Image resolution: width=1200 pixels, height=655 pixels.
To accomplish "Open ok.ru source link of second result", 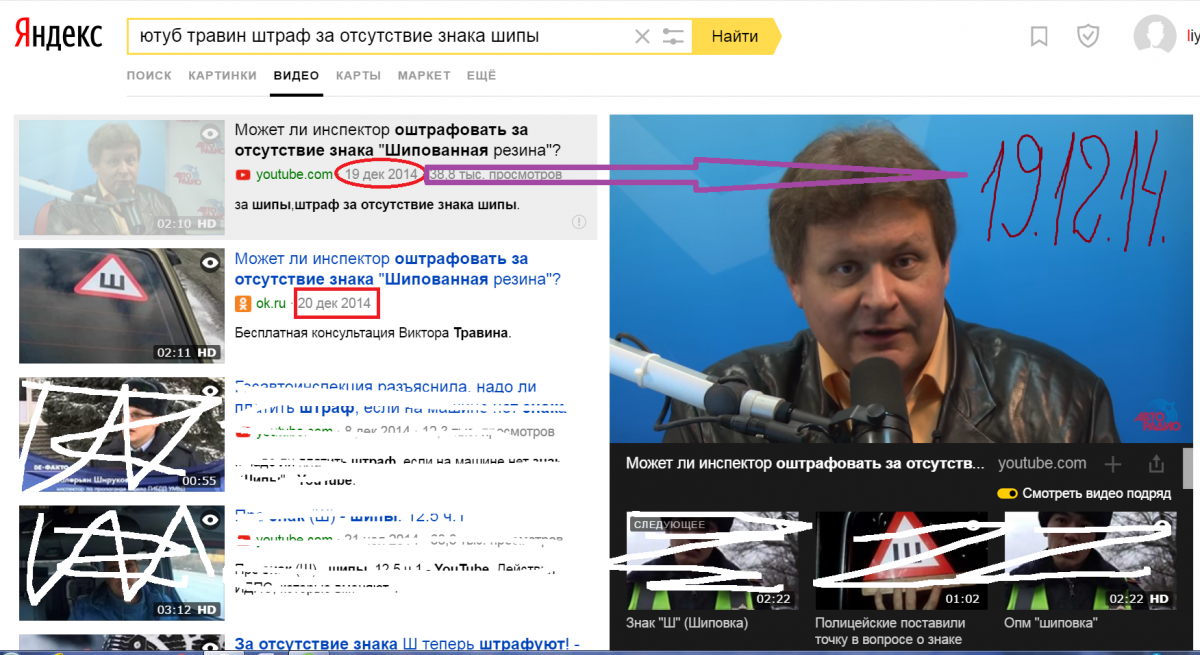I will [271, 303].
